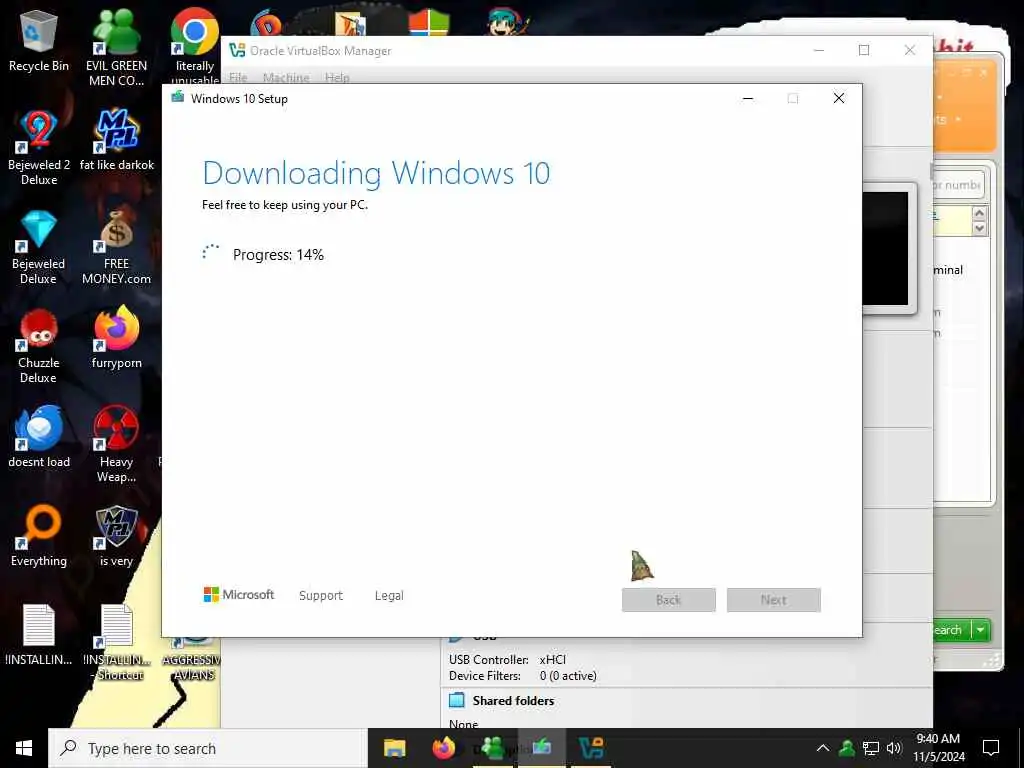
Task: Open the Machine menu in VirtualBox Manager
Action: click(286, 77)
